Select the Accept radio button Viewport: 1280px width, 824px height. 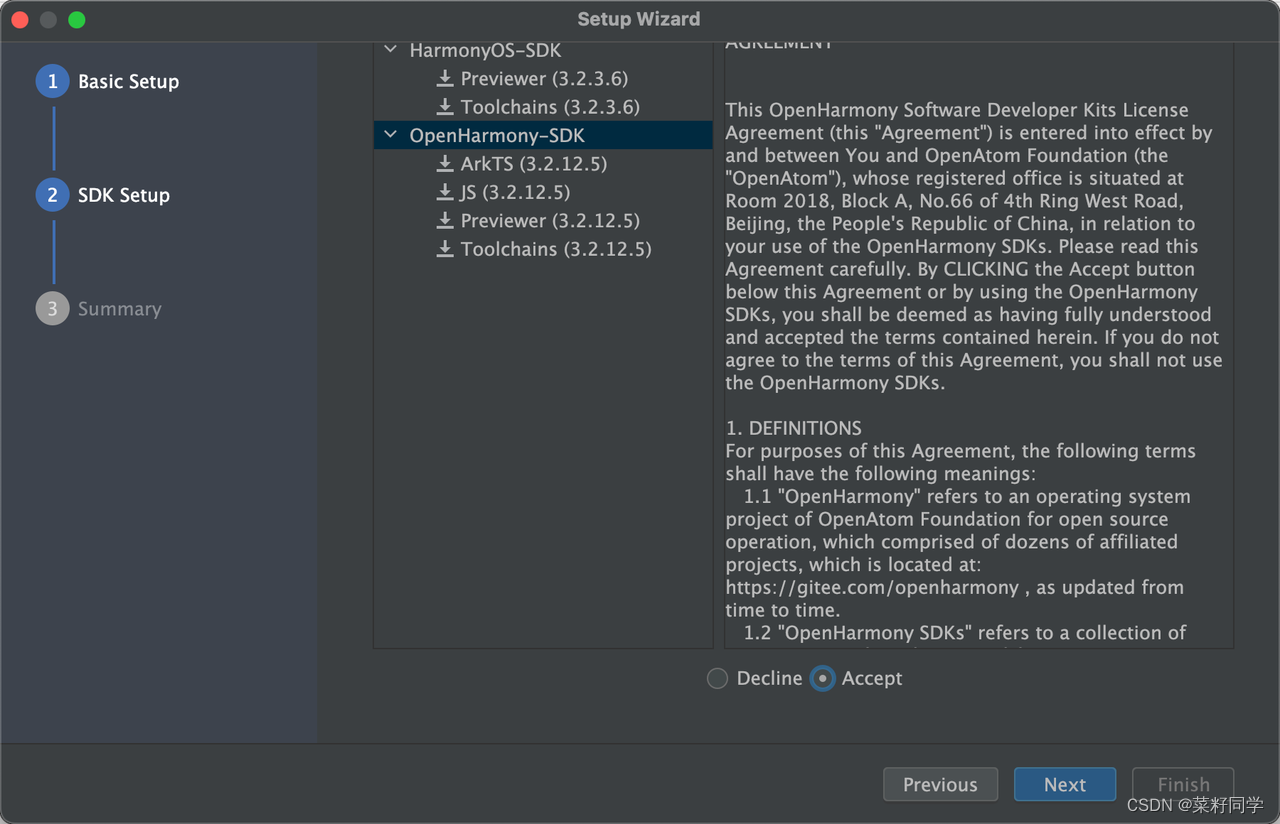point(822,679)
